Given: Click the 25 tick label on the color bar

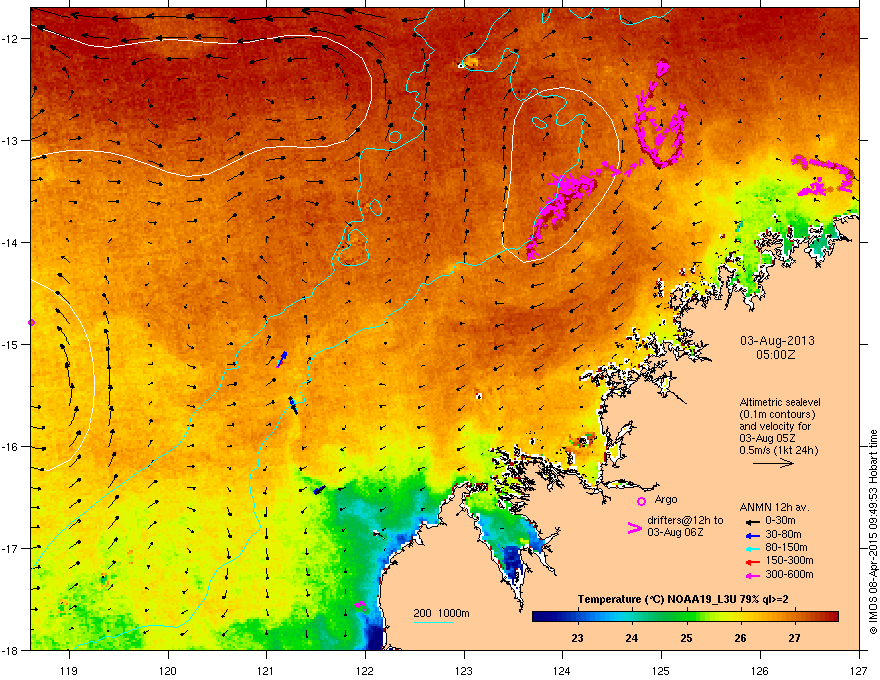Looking at the screenshot, I should tap(686, 638).
